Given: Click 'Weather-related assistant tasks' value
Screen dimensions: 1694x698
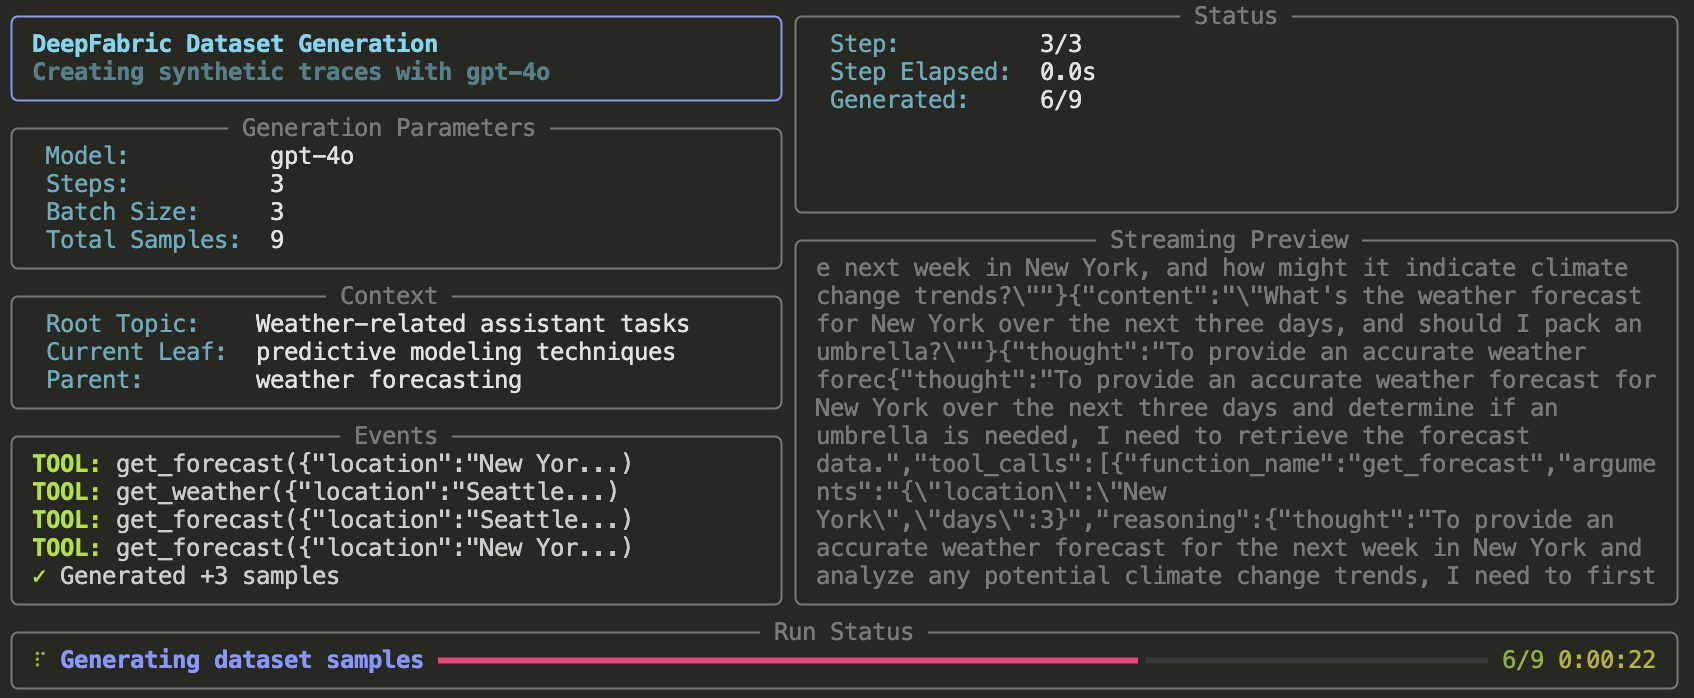Looking at the screenshot, I should coord(472,324).
